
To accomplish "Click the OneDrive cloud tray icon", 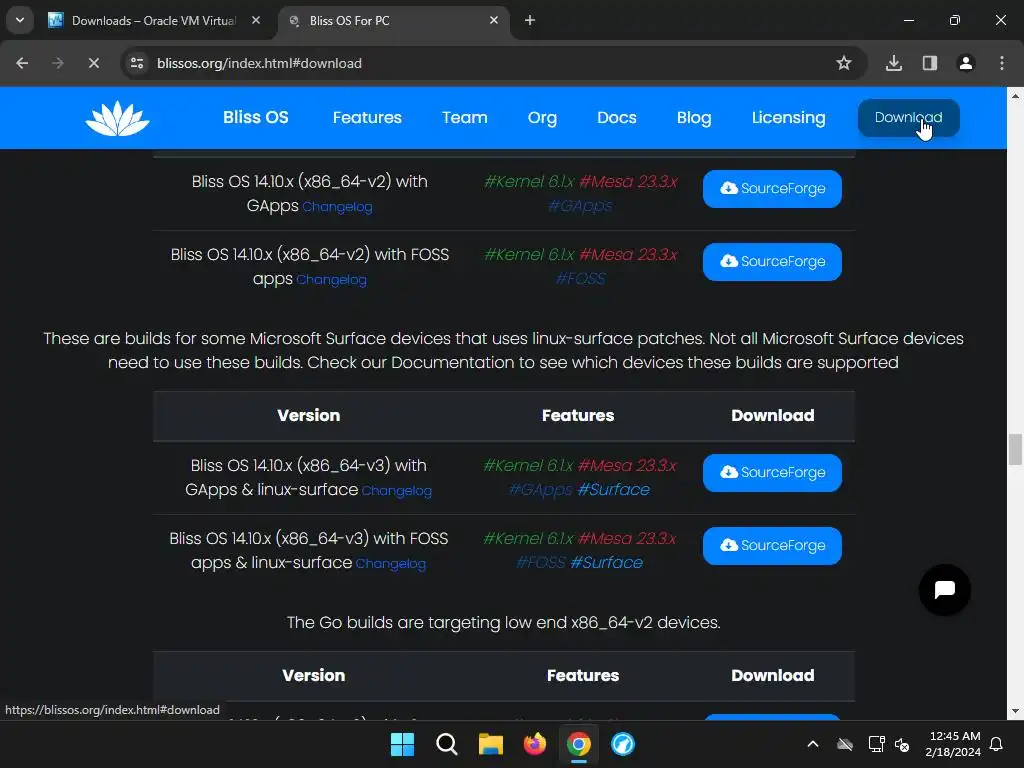I will [845, 744].
